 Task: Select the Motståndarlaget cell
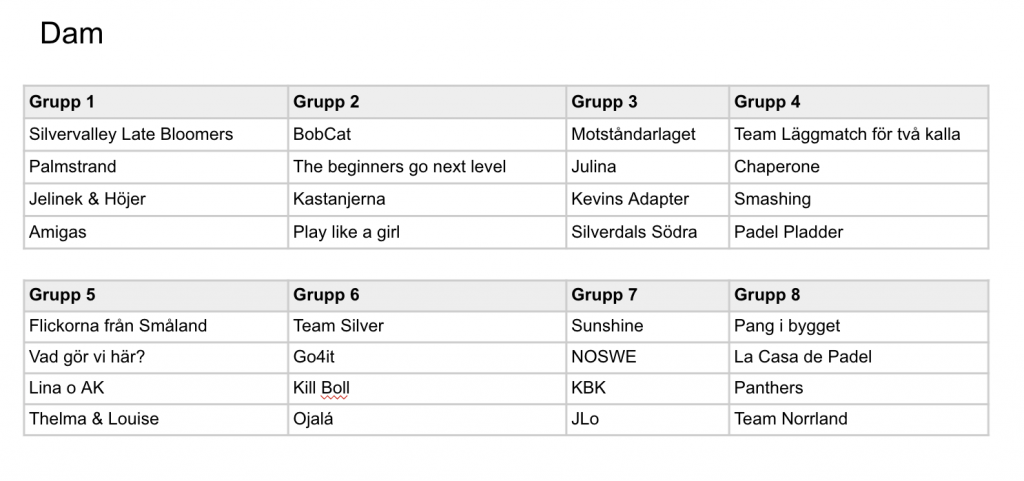tap(648, 134)
